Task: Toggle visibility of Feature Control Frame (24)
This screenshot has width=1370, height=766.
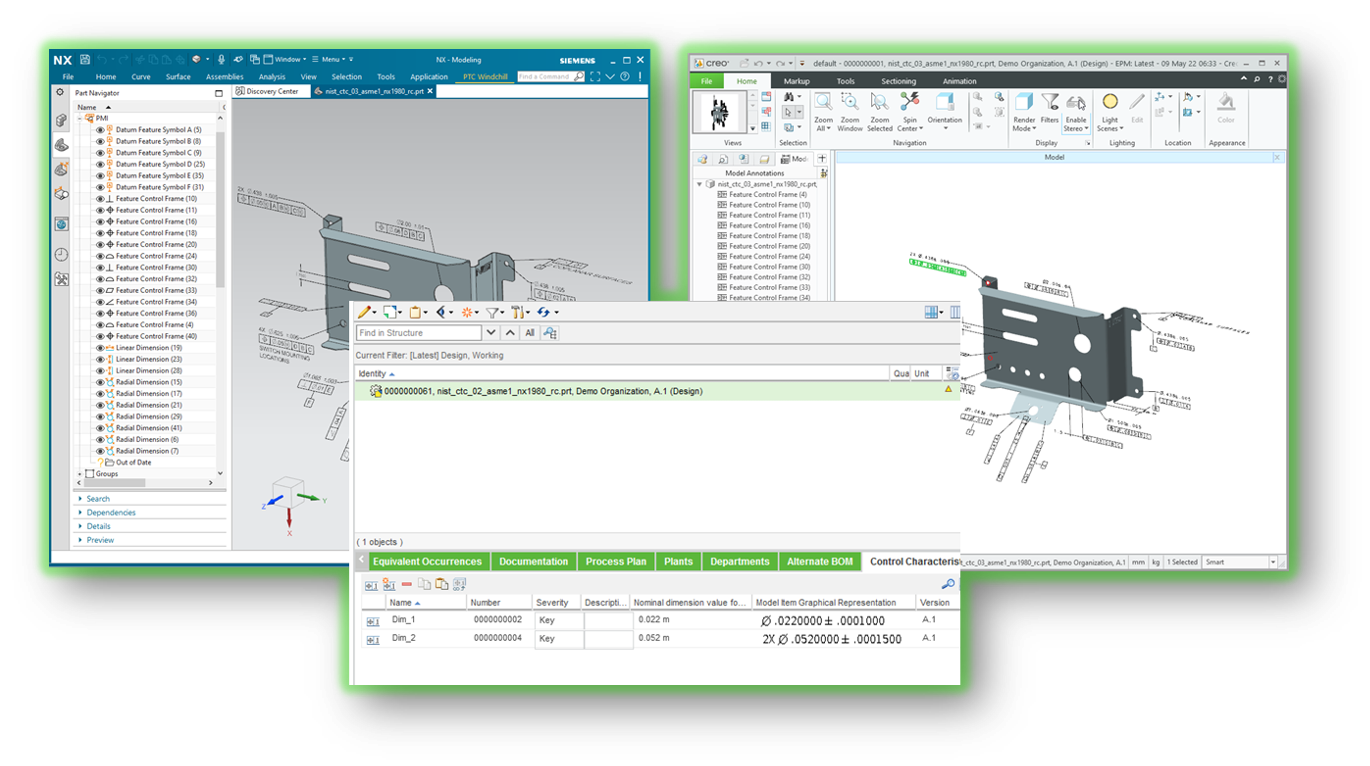Action: click(x=100, y=256)
